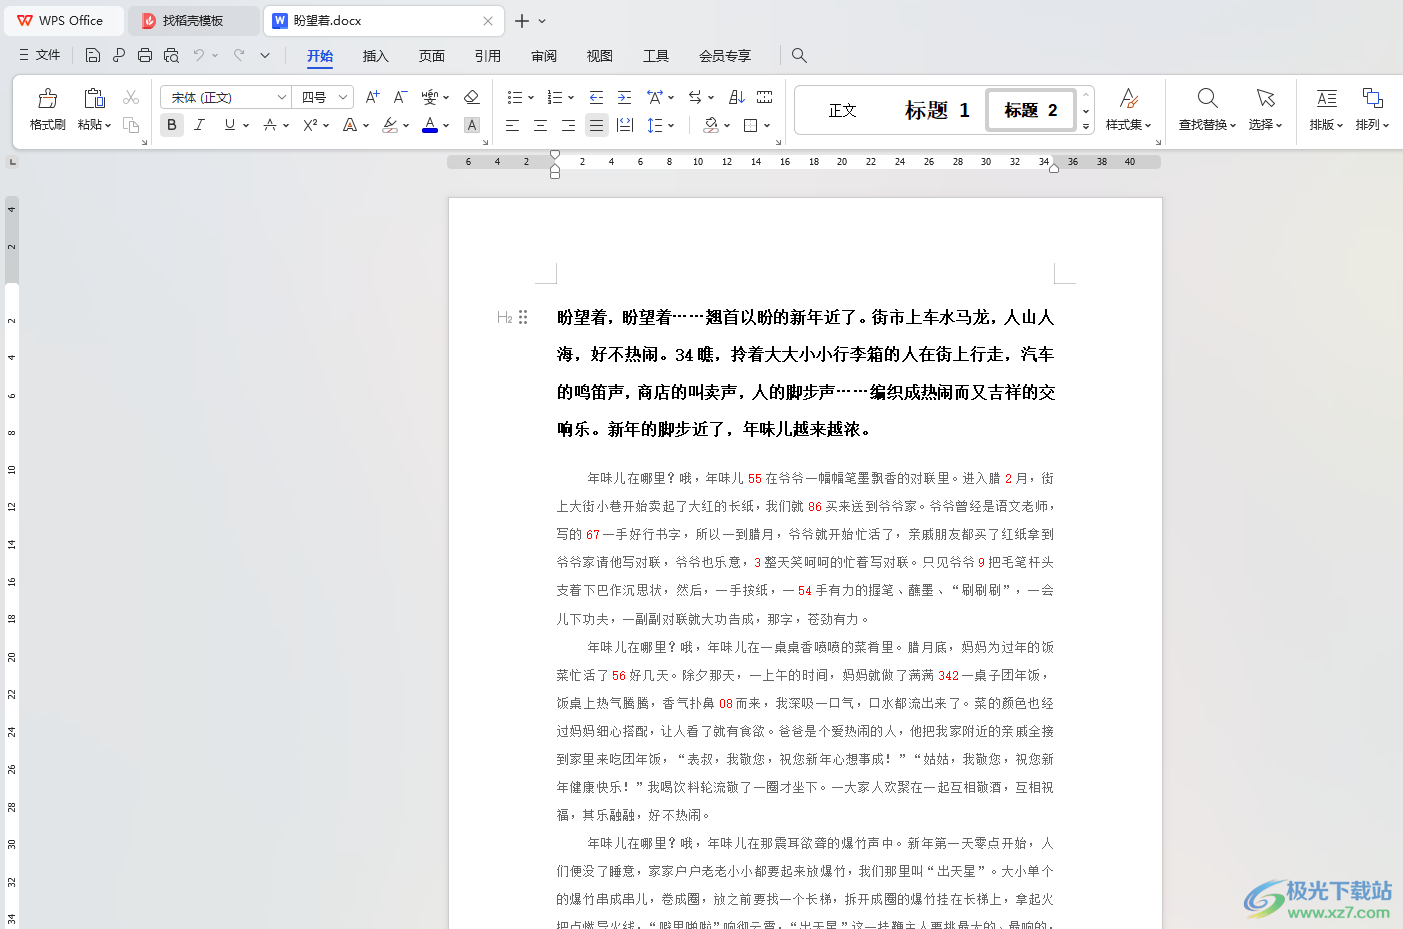The image size is (1403, 929).
Task: Expand font color dropdown arrow
Action: coord(446,126)
